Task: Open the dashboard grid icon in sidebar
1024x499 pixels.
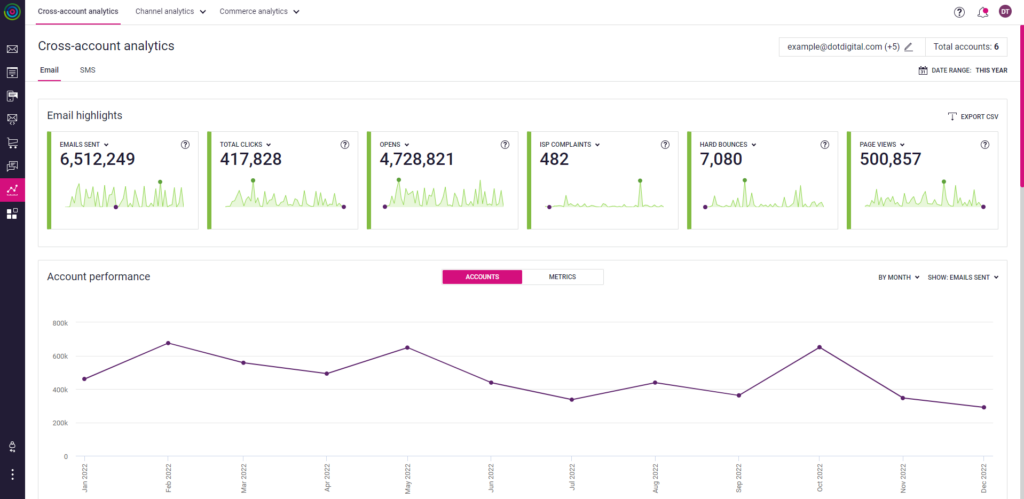Action: point(12,213)
